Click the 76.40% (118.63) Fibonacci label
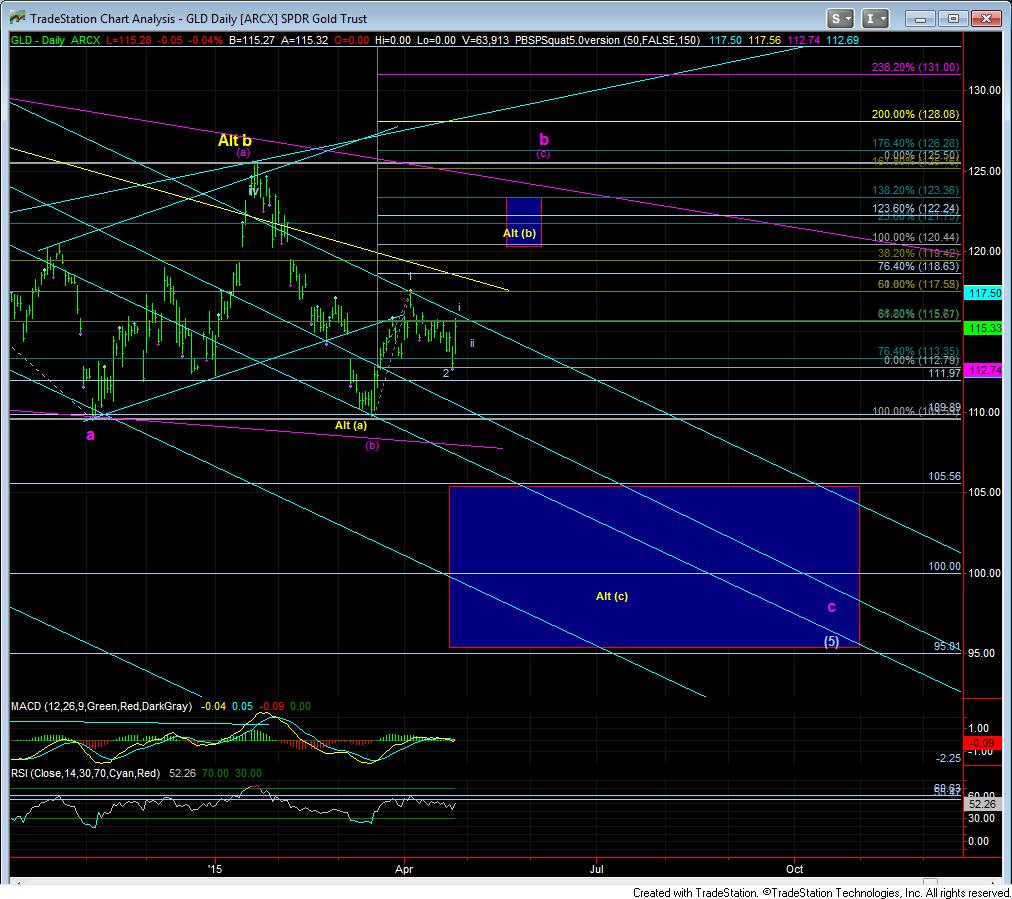The image size is (1012, 899). click(918, 266)
